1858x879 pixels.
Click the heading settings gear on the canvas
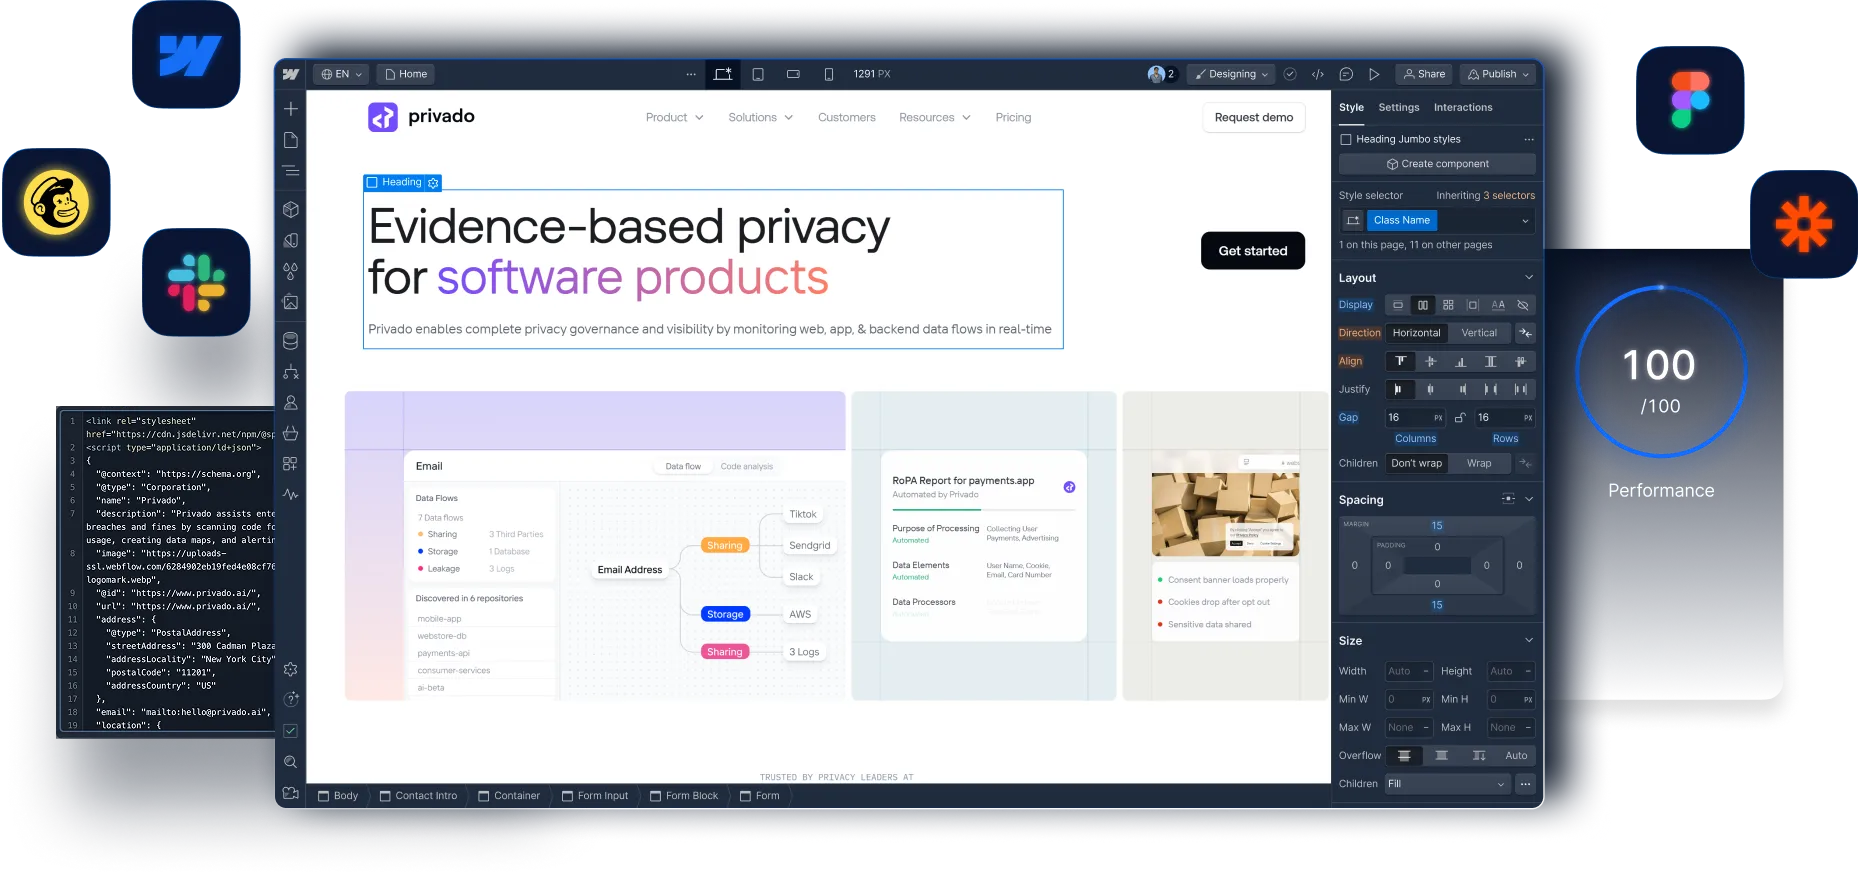pos(433,183)
